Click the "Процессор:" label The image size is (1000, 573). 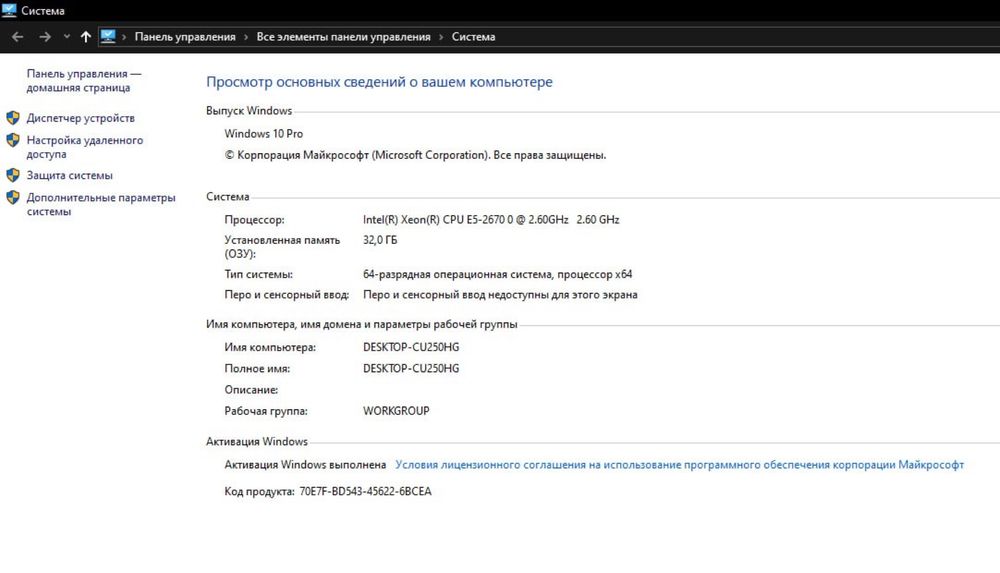coord(254,220)
